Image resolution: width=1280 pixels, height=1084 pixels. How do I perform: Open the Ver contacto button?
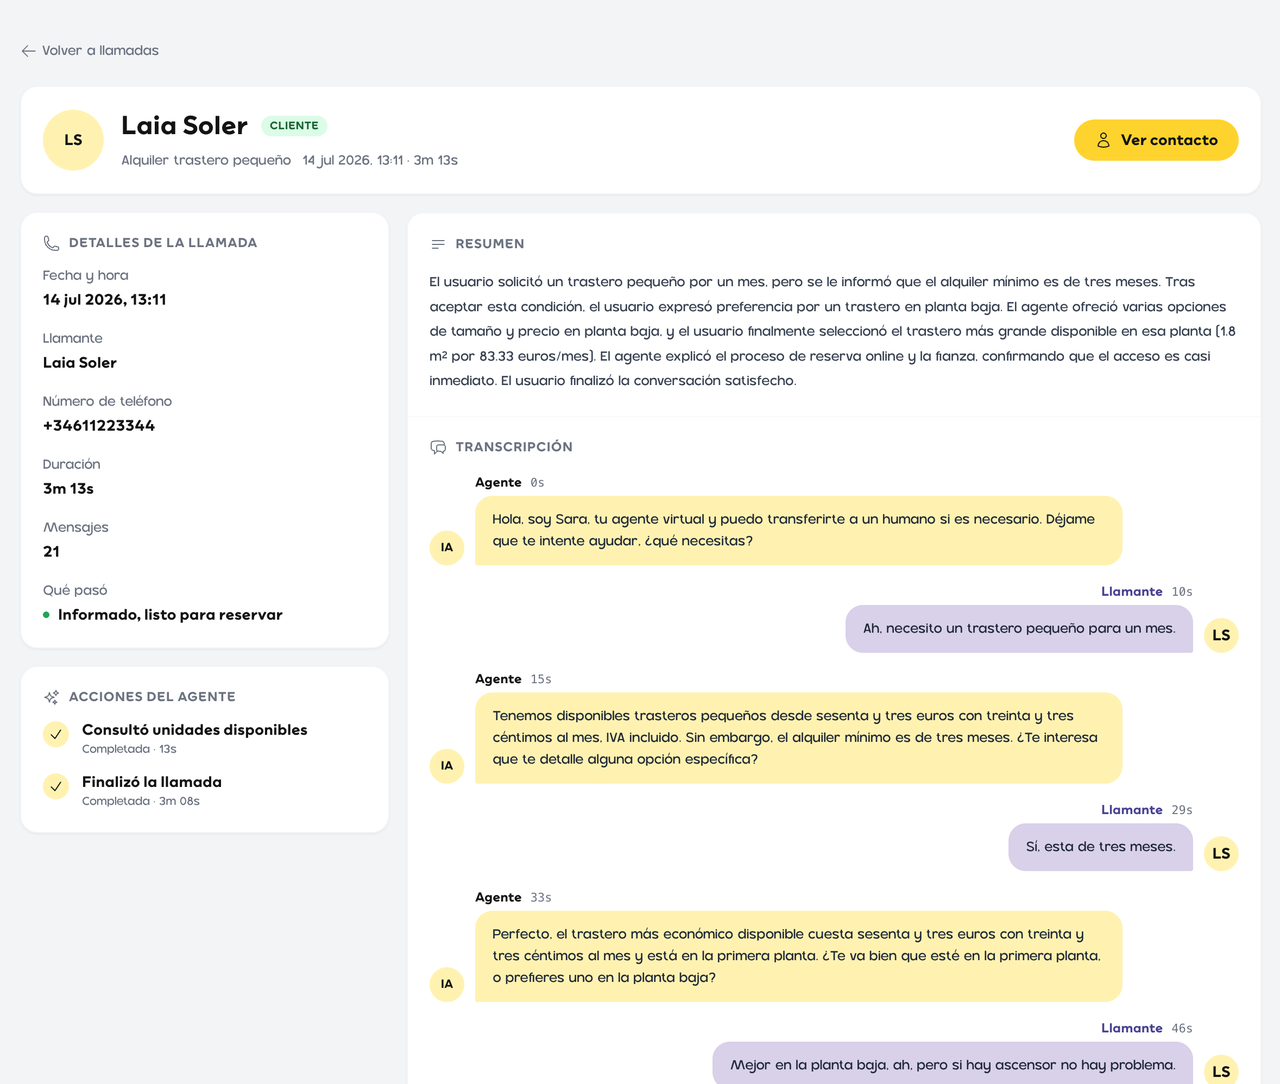1156,140
